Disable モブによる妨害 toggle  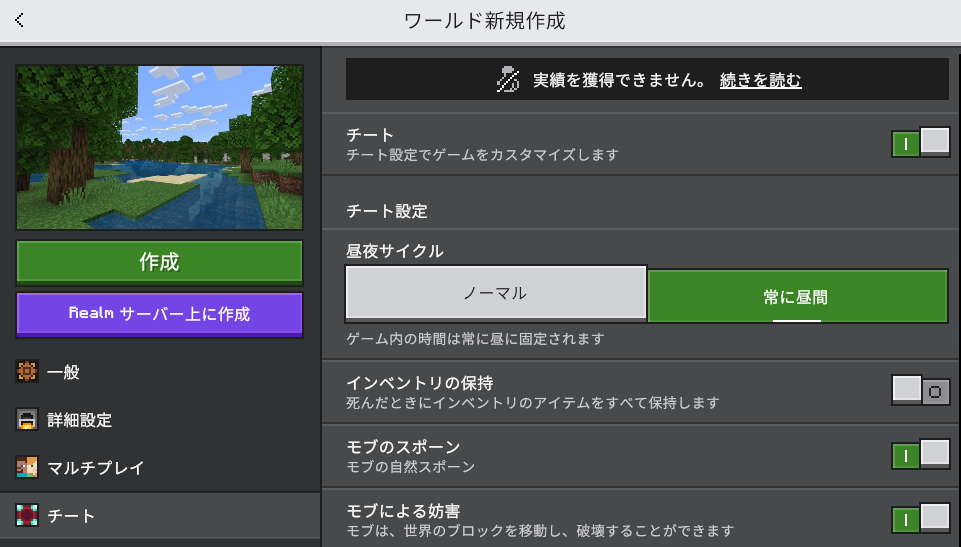pyautogui.click(x=921, y=519)
